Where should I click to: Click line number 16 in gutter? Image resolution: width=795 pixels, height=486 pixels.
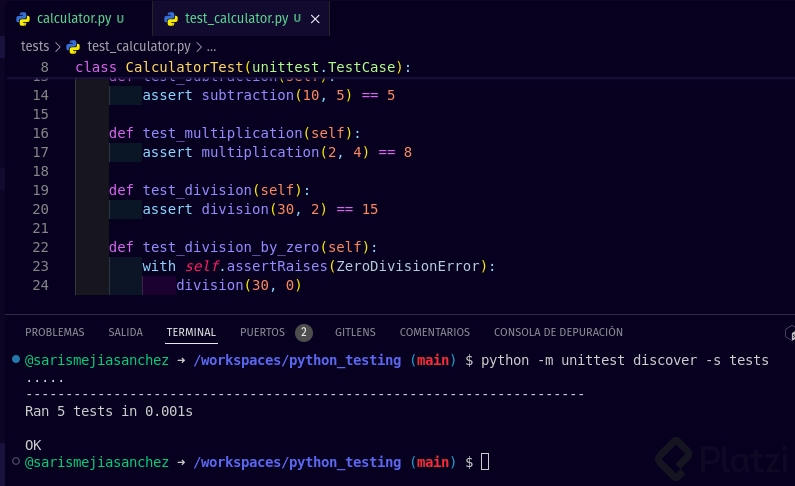[x=41, y=133]
